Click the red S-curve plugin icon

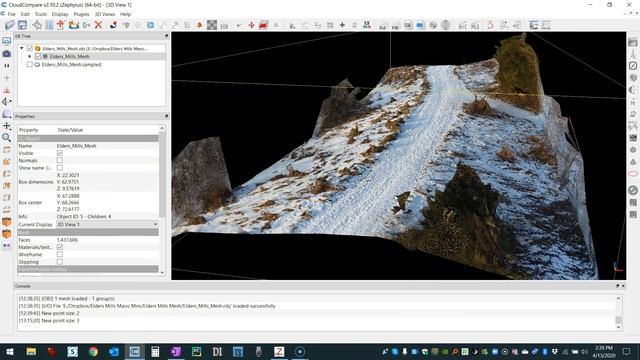click(490, 25)
